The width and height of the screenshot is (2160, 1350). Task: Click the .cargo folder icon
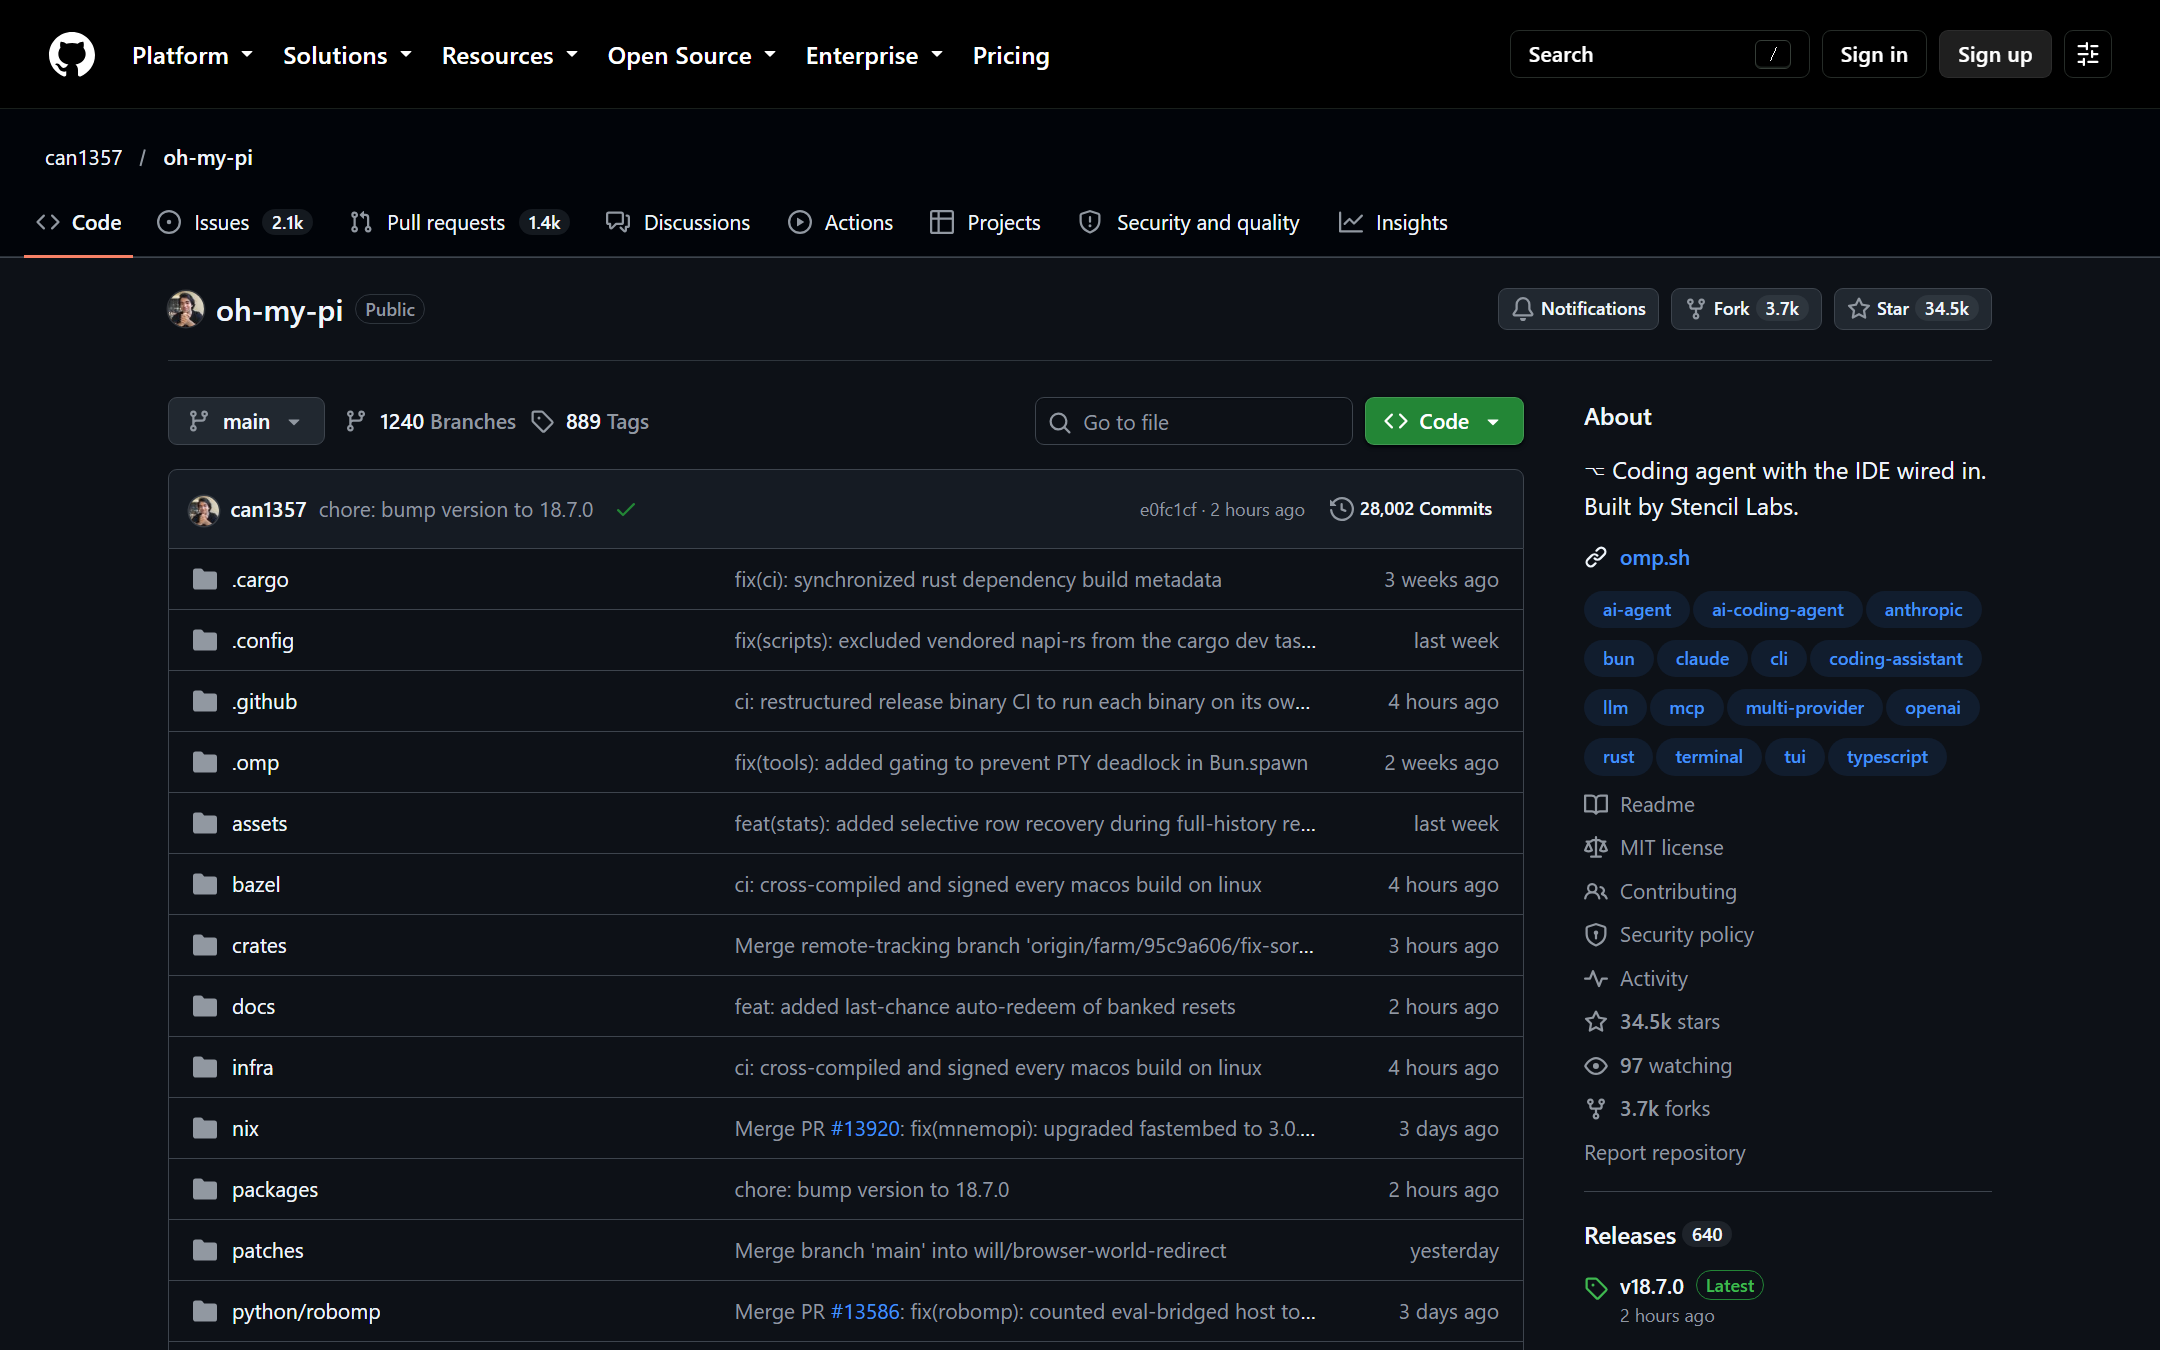[x=205, y=579]
